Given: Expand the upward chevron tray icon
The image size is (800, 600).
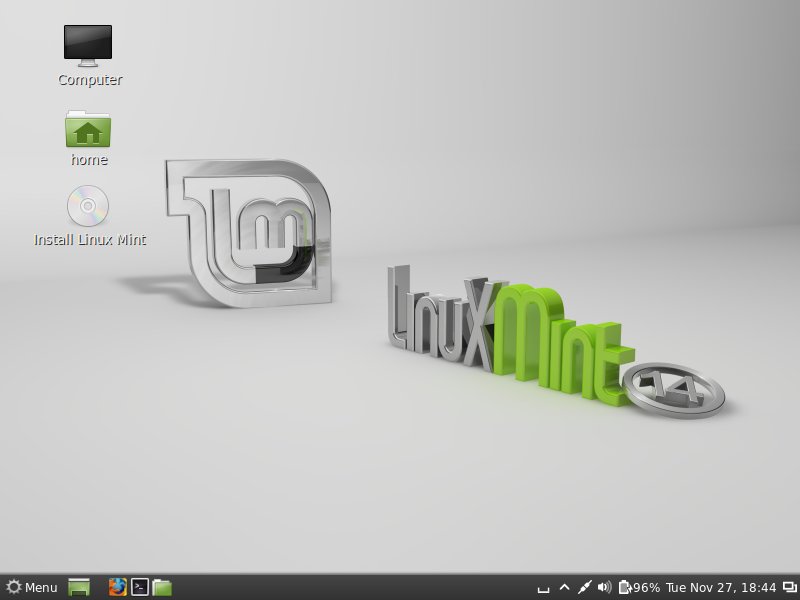Looking at the screenshot, I should click(x=564, y=588).
